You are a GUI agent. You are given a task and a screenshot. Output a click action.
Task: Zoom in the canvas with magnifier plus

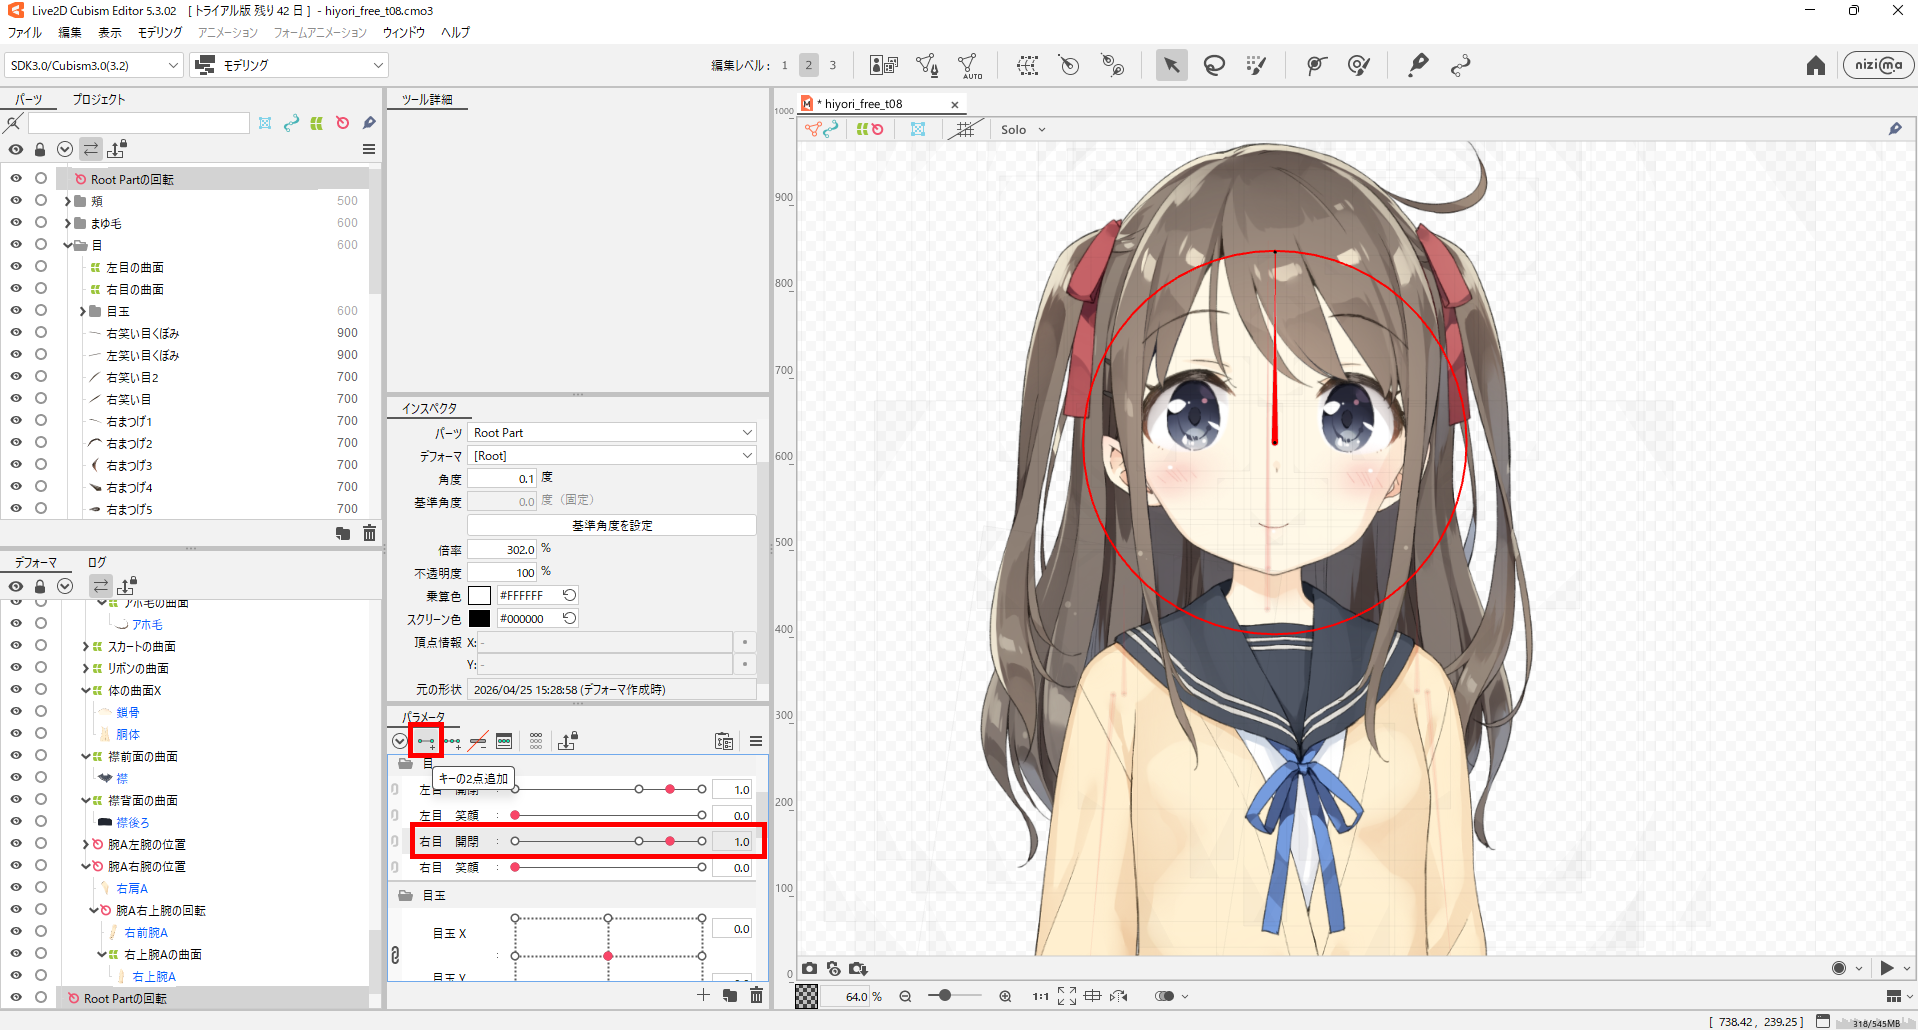1005,996
